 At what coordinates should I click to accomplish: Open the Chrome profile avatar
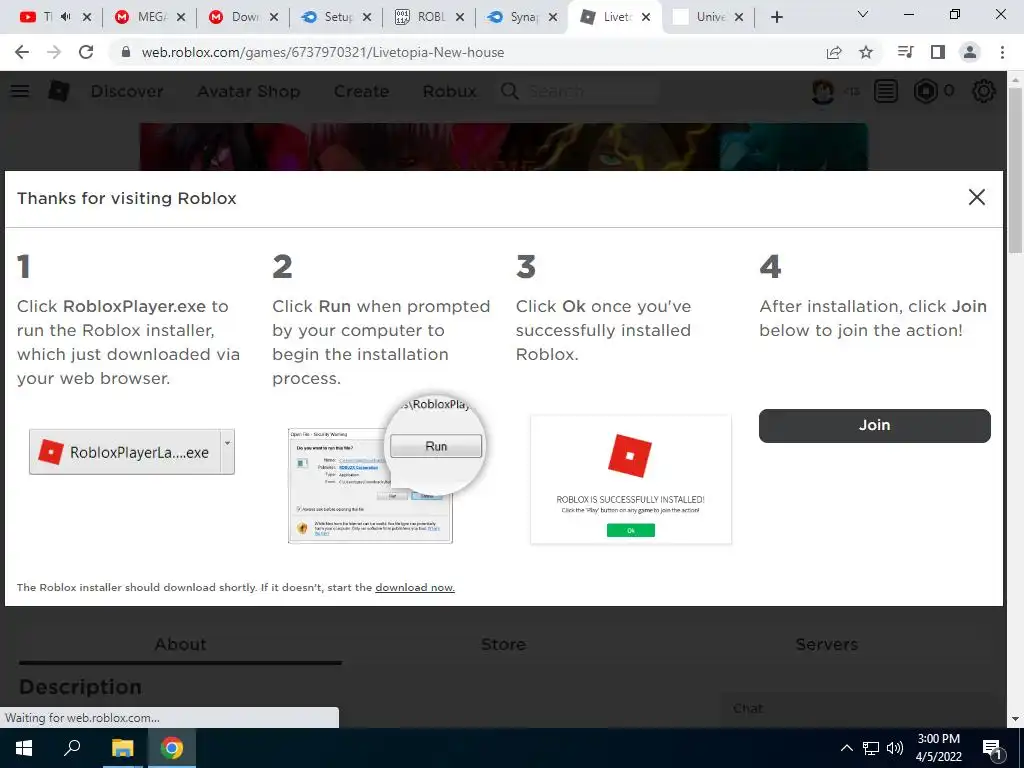pyautogui.click(x=970, y=52)
